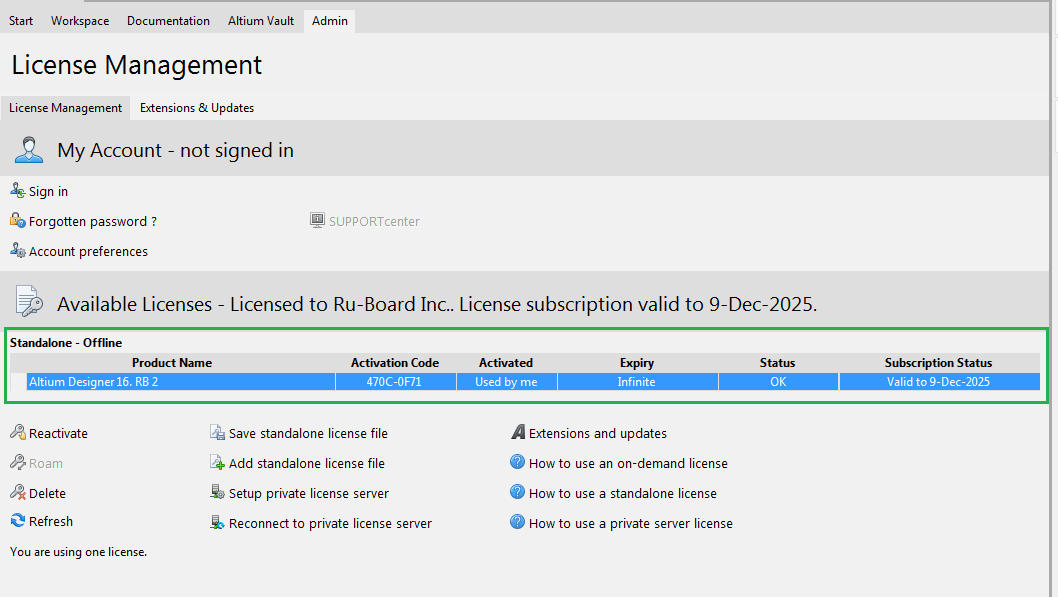Click the Subscription Status column header
The width and height of the screenshot is (1058, 597).
click(x=938, y=363)
